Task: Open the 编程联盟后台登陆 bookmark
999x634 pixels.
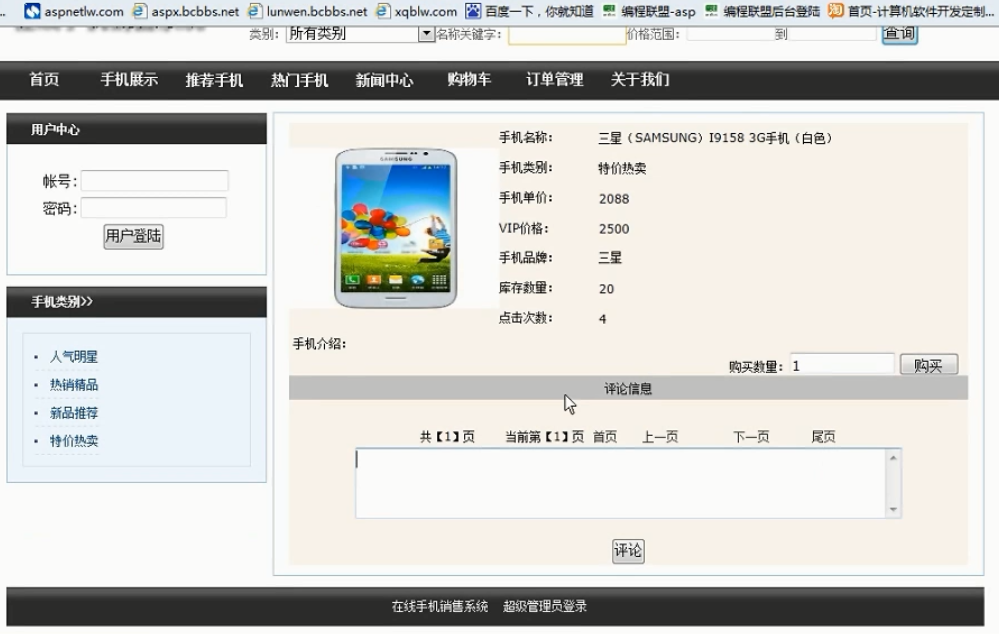Action: [762, 11]
